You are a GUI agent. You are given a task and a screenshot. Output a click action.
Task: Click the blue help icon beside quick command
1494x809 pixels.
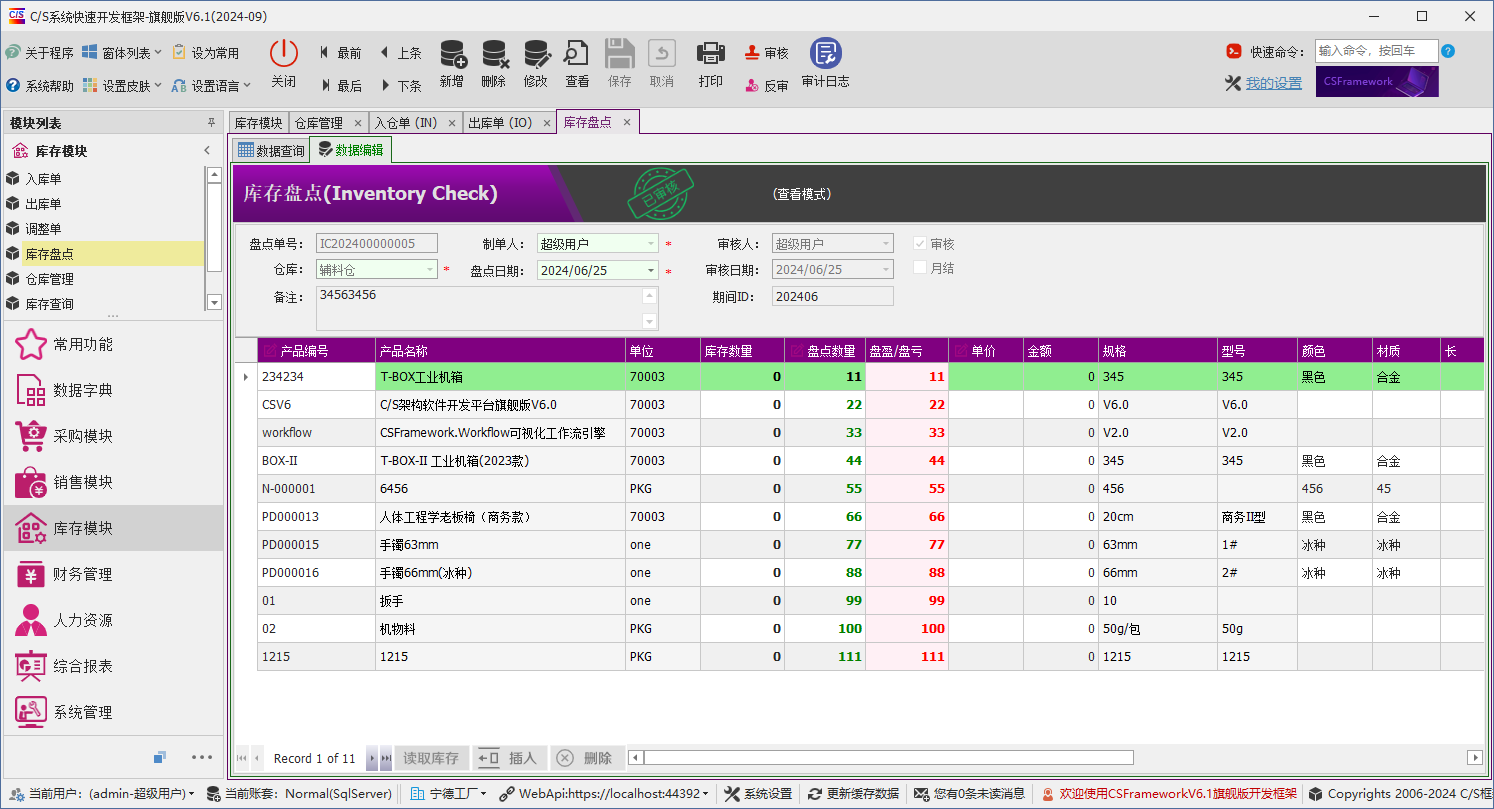(x=1448, y=51)
